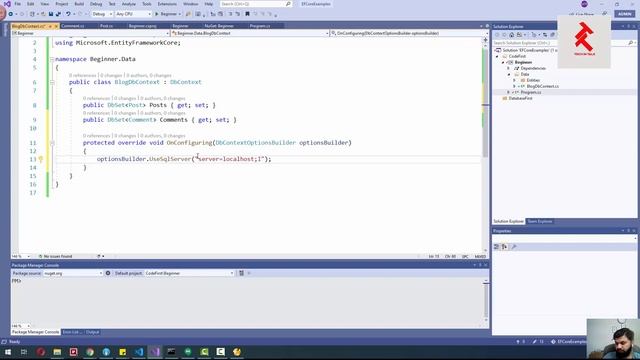Image resolution: width=640 pixels, height=360 pixels.
Task: Open the editor zoom level dropdown
Action: 21,256
